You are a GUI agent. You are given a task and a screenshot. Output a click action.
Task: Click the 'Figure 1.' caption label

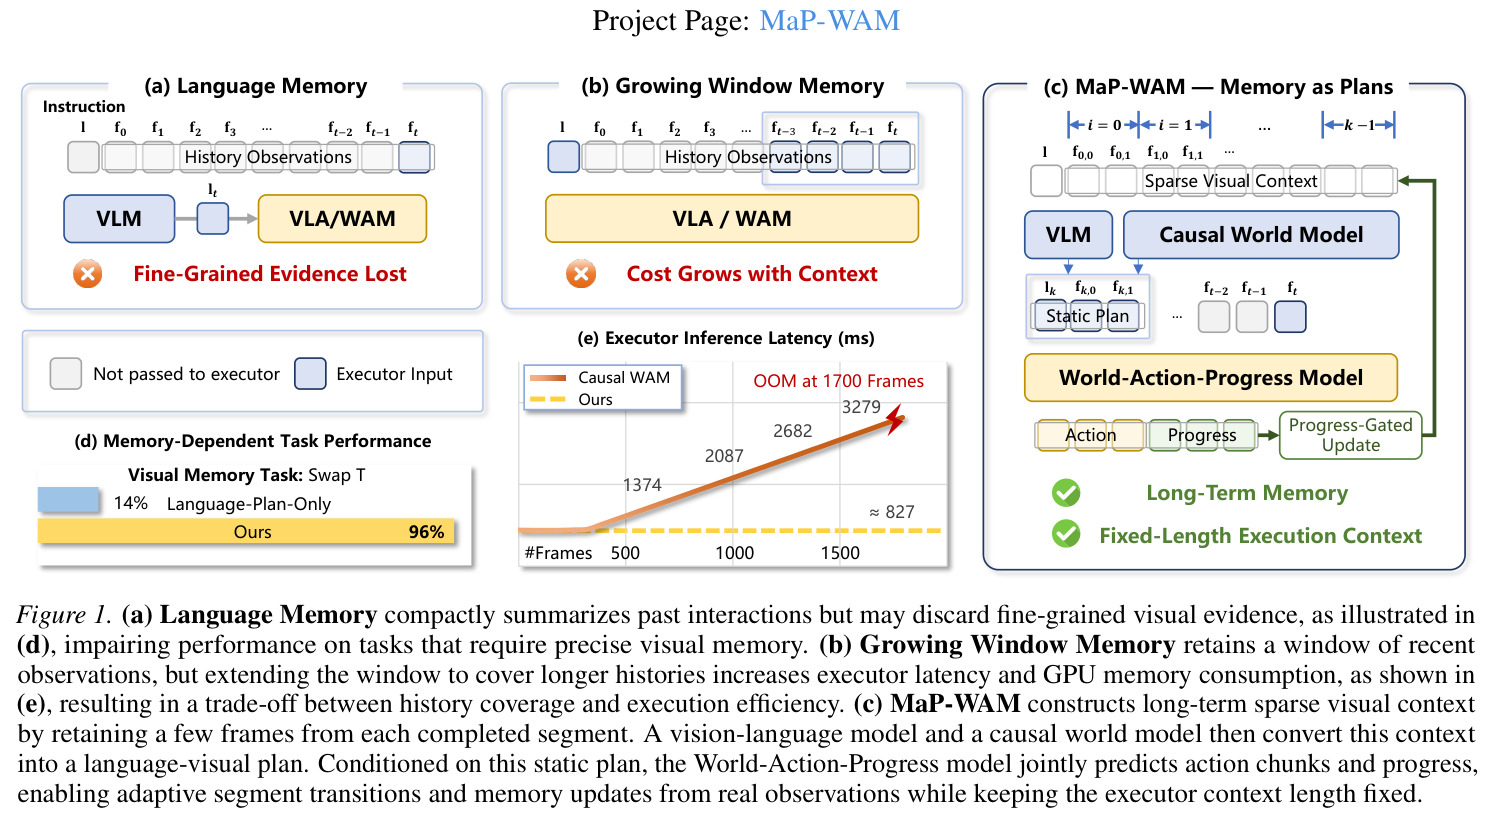click(x=65, y=614)
